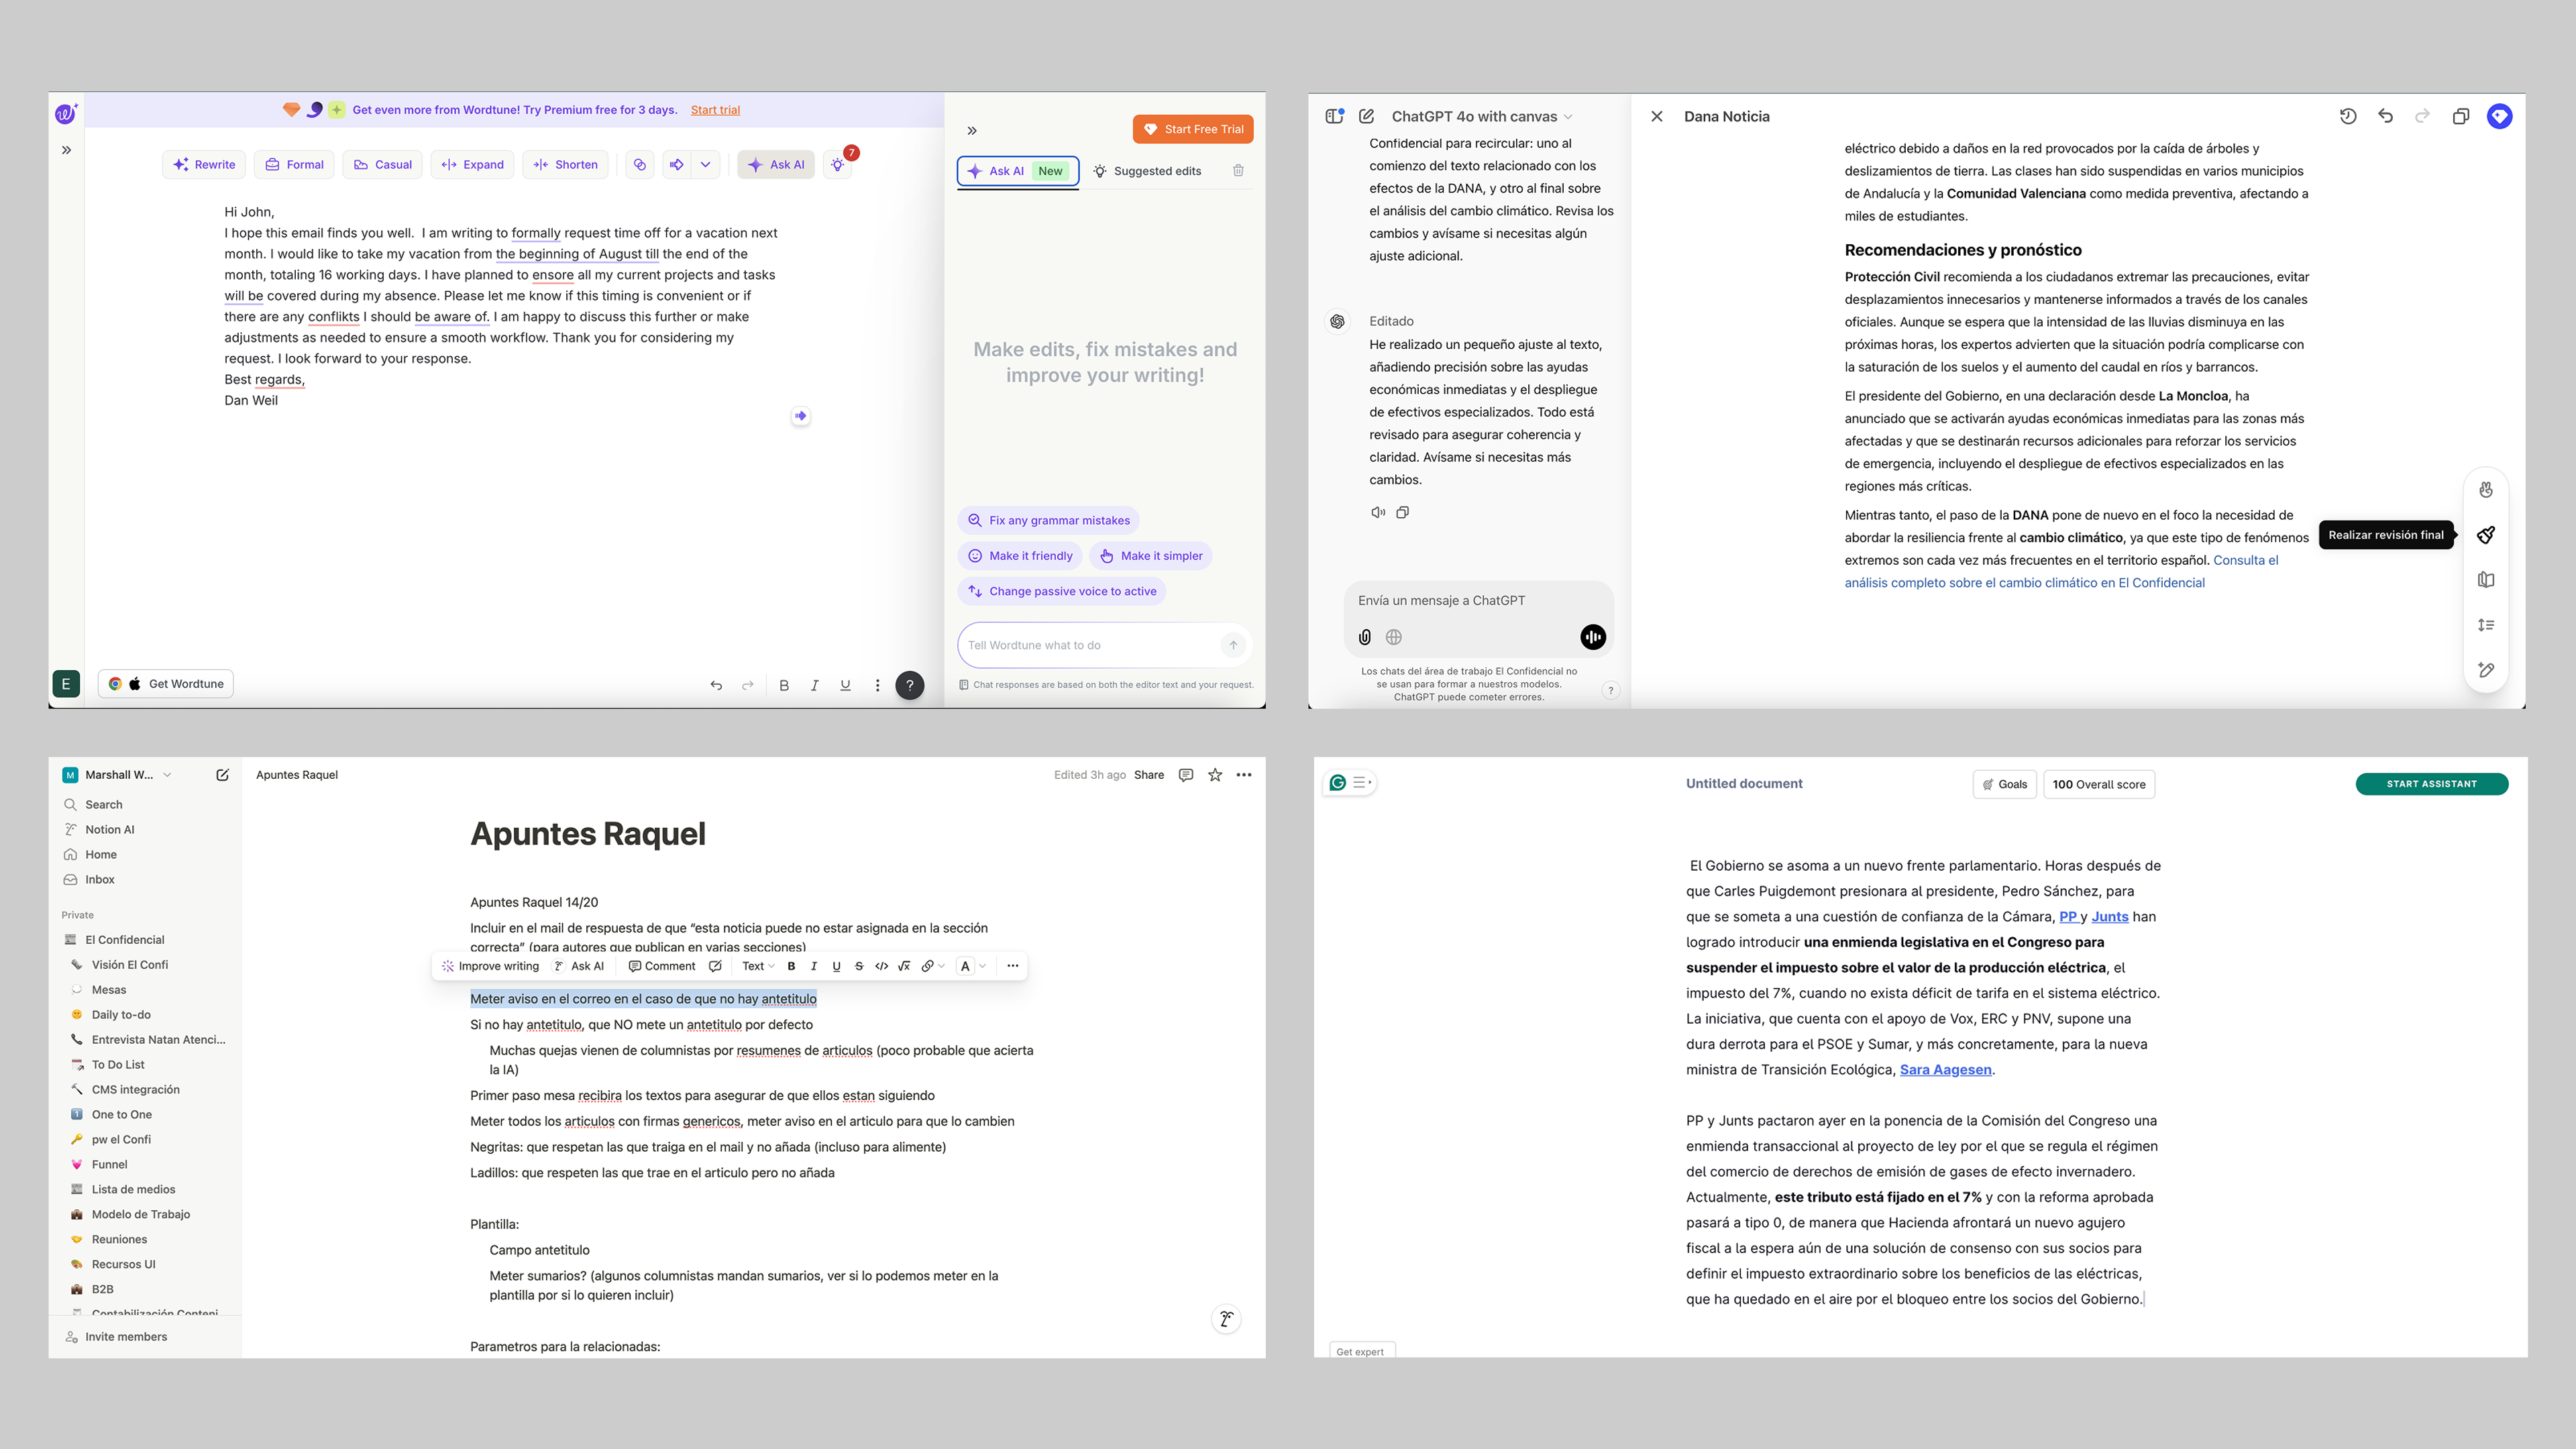
Task: Star the Apuntes Raquel Notion page
Action: tap(1214, 775)
